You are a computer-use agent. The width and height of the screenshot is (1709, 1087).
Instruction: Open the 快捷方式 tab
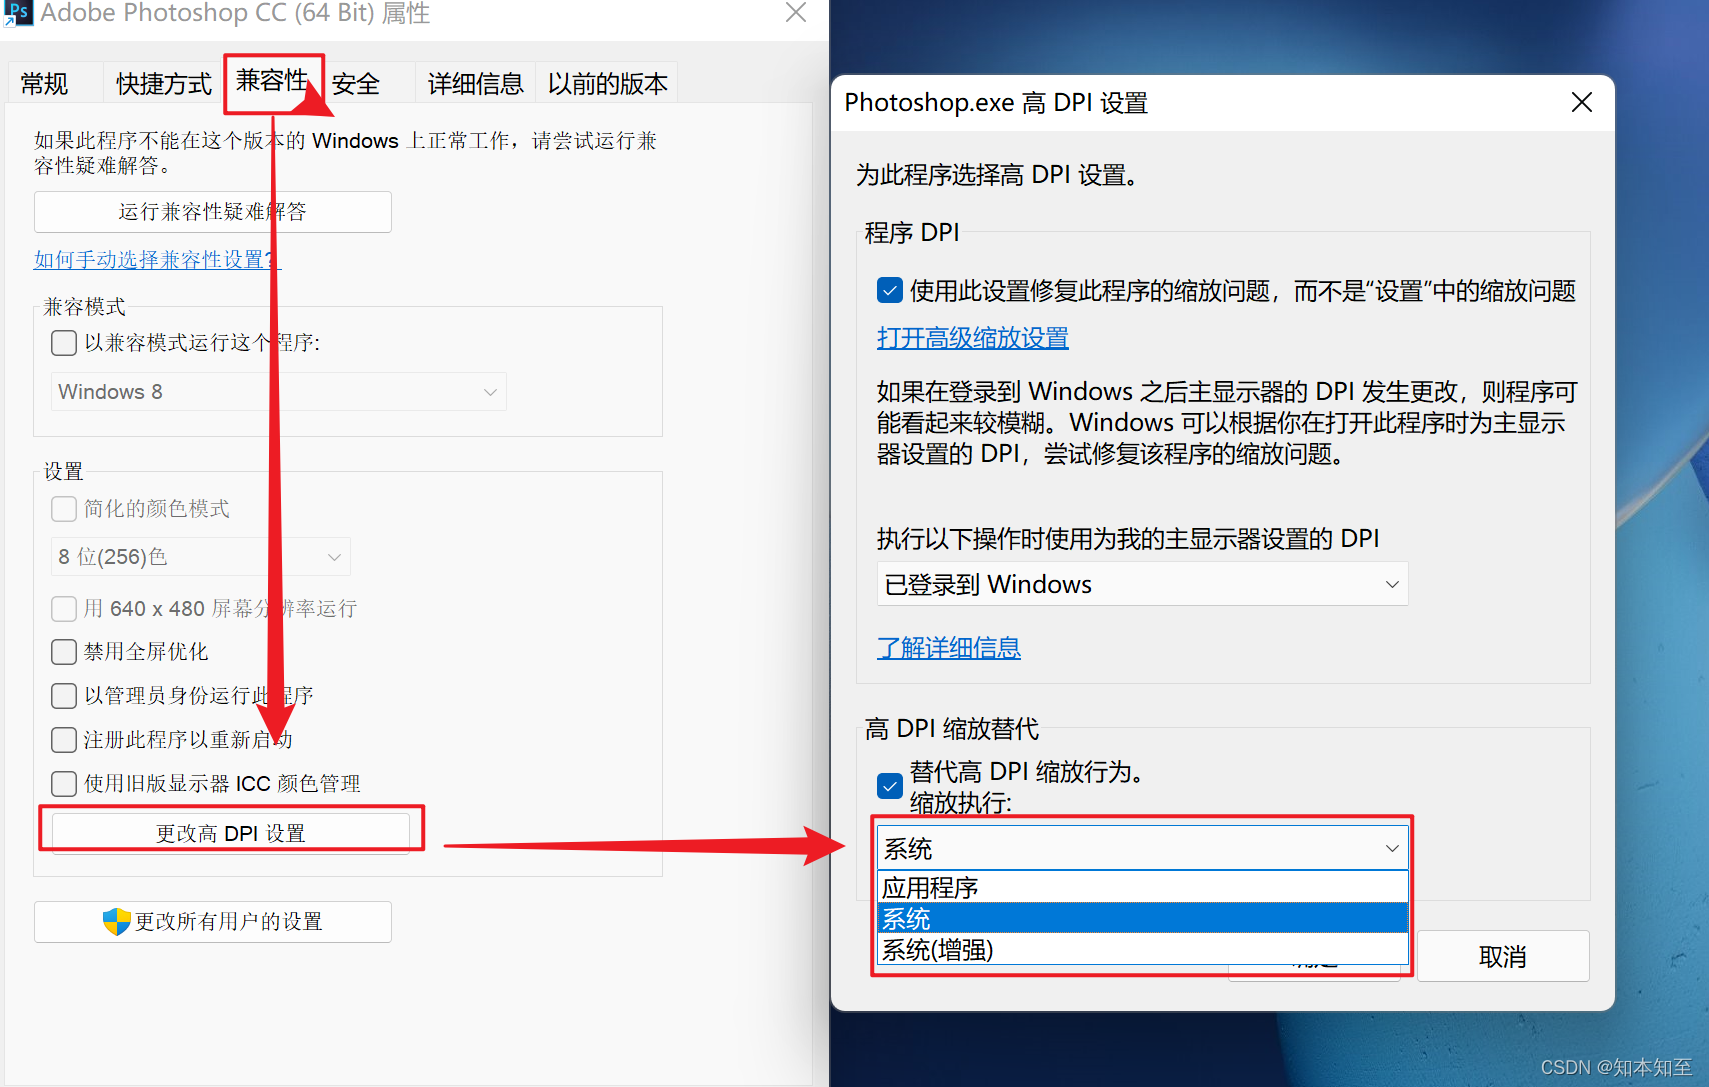(x=164, y=84)
